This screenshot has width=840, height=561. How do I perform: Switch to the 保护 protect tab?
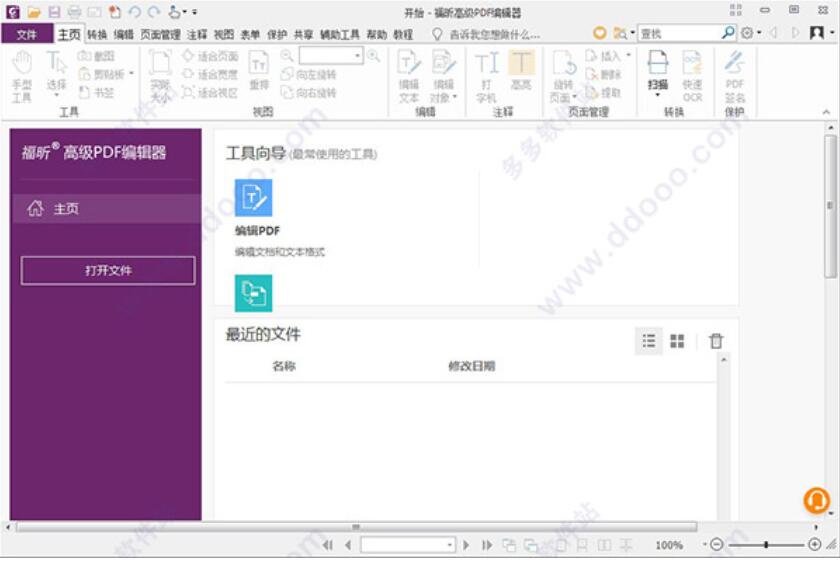coord(277,35)
